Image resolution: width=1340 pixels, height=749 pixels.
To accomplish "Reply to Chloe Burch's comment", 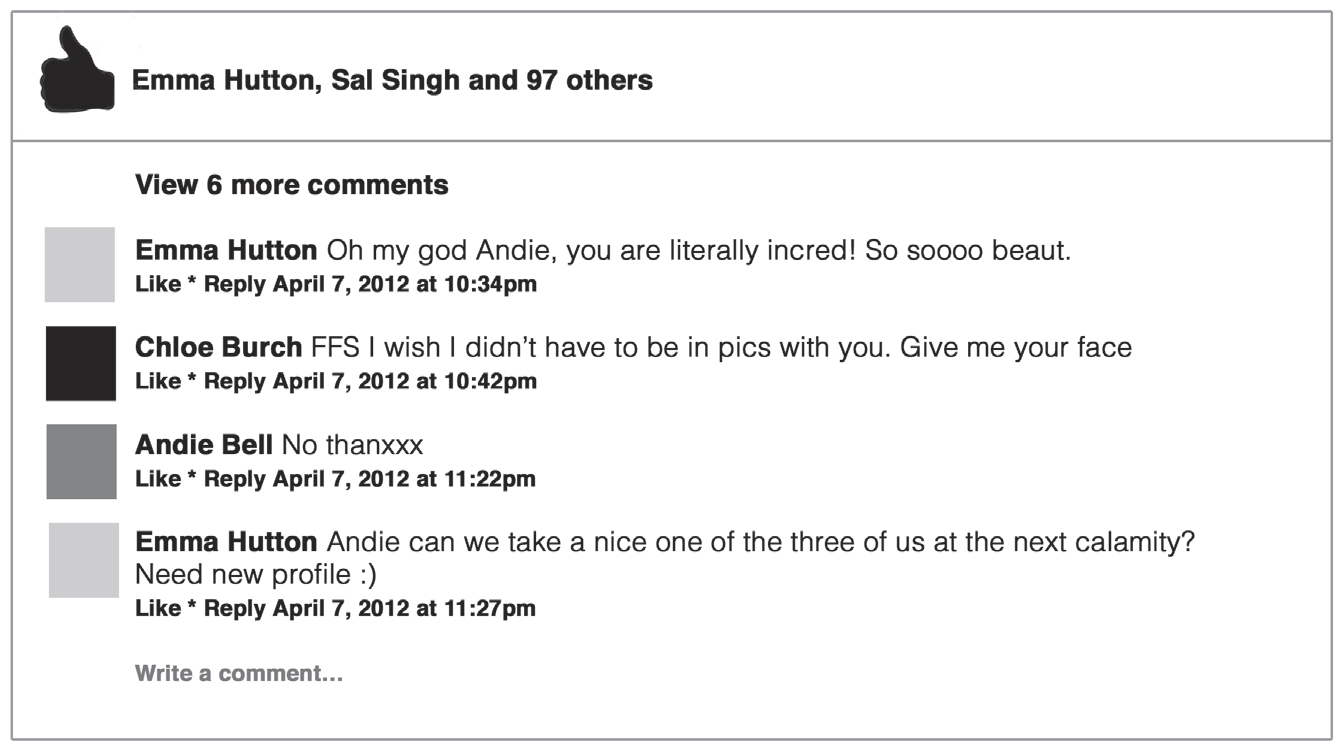I will (234, 381).
